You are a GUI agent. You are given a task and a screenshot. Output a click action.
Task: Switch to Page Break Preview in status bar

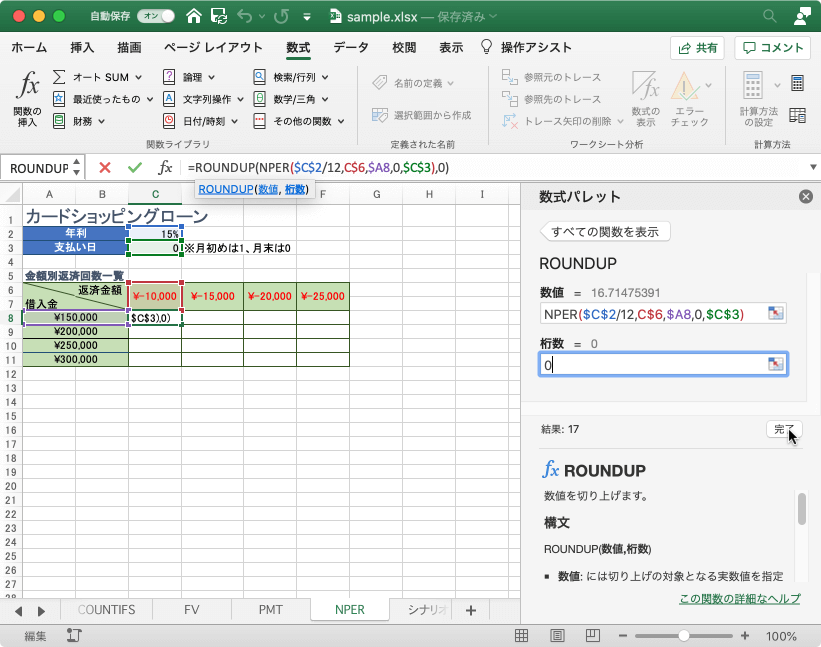593,635
